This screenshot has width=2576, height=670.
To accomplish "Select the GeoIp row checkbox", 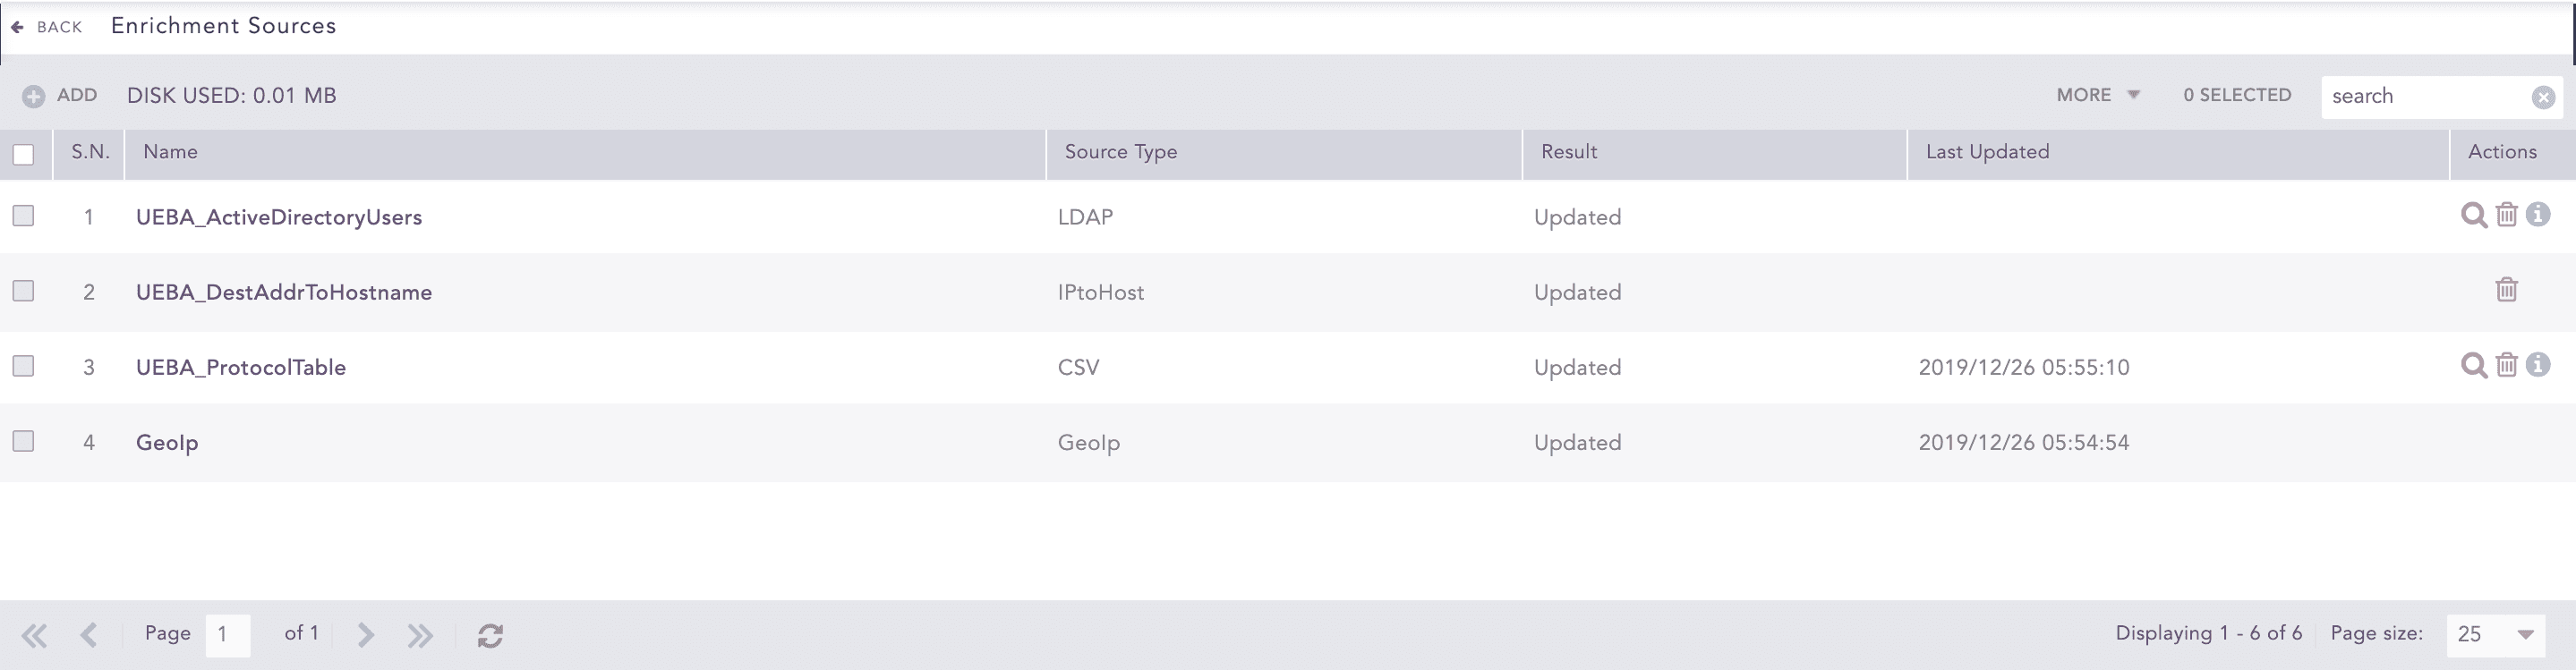I will coord(23,440).
